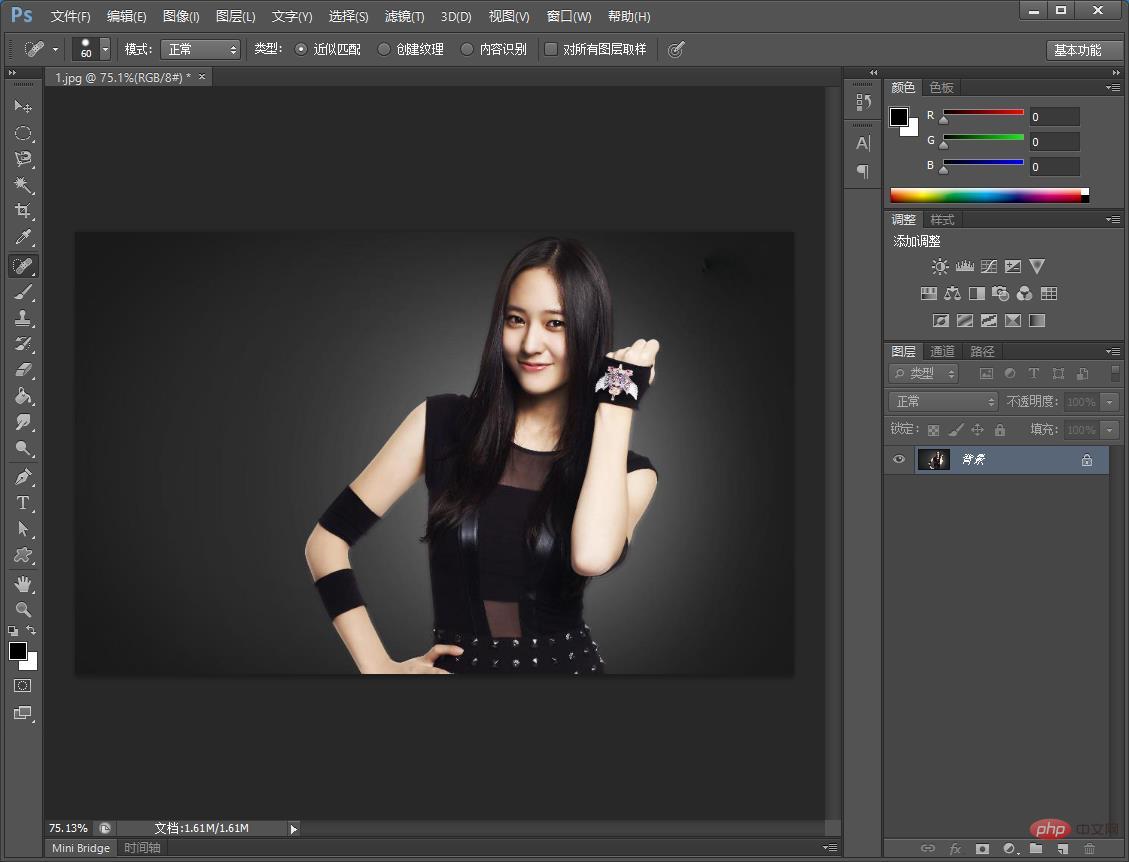Image resolution: width=1129 pixels, height=862 pixels.
Task: Select the Hand tool
Action: [x=23, y=583]
